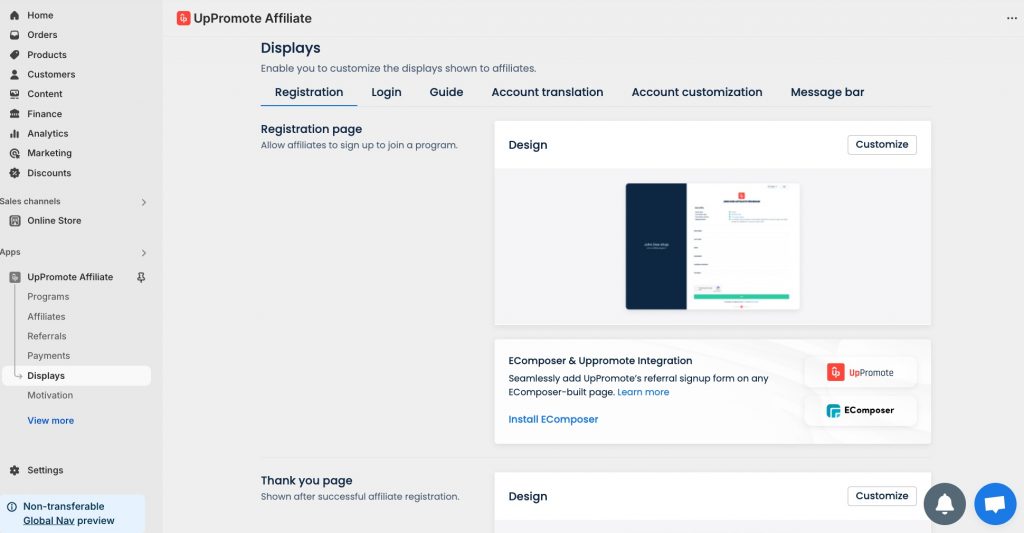Go to Motivation in UpPromote menu
This screenshot has height=533, width=1024.
coord(50,395)
